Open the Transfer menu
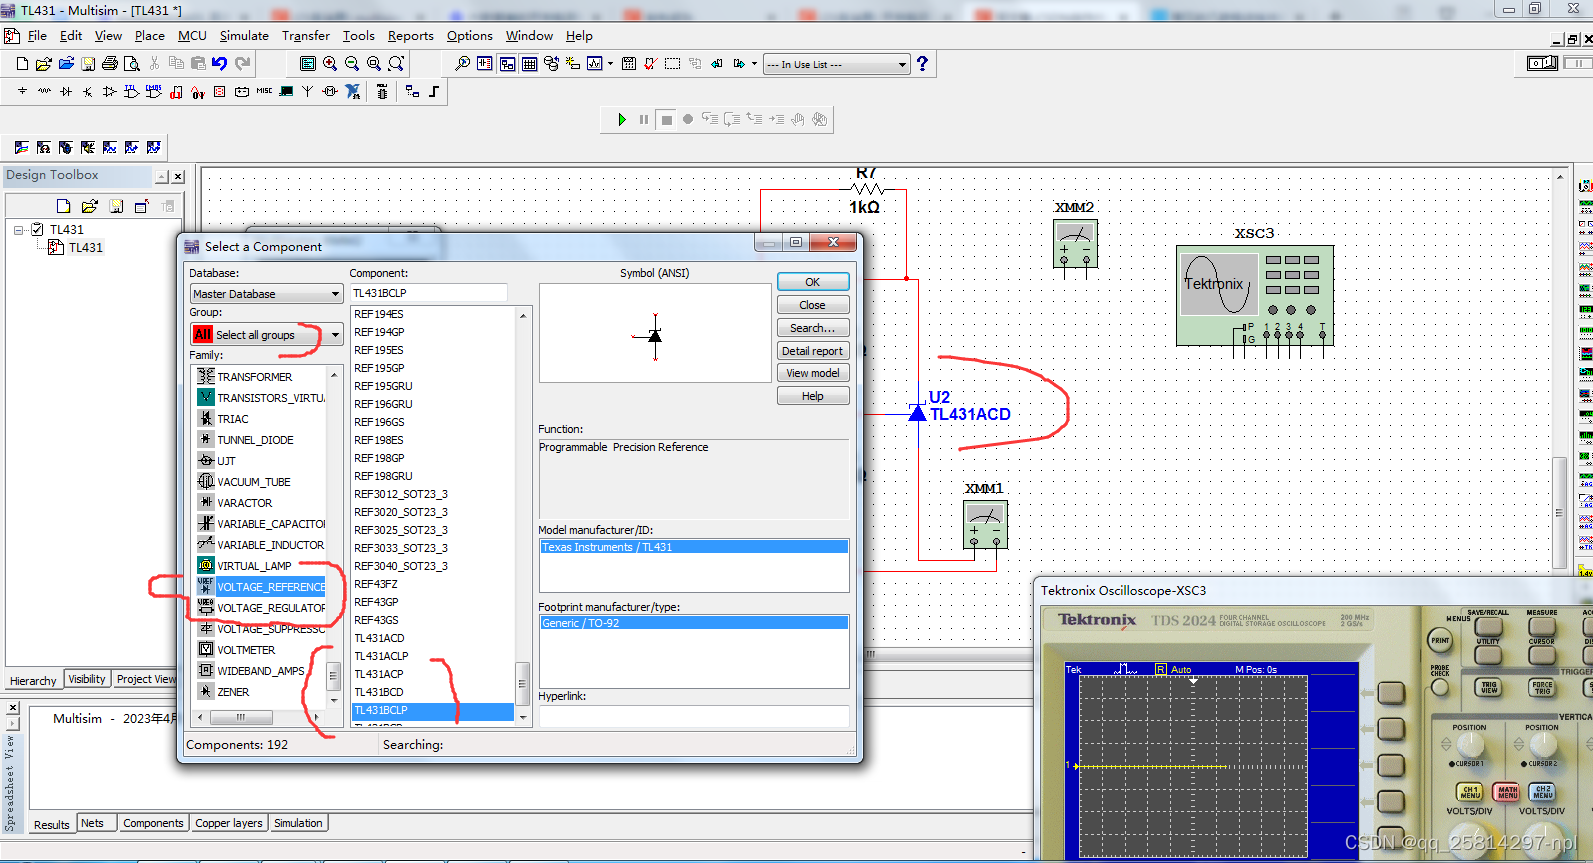Image resolution: width=1593 pixels, height=863 pixels. [306, 36]
